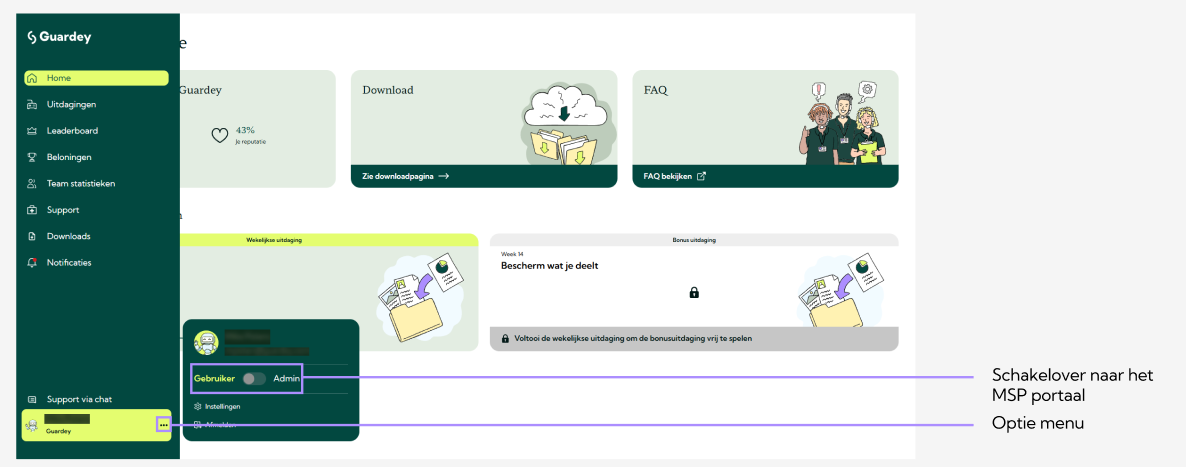Click the Support medkit icon
1186x467 pixels.
[32, 210]
